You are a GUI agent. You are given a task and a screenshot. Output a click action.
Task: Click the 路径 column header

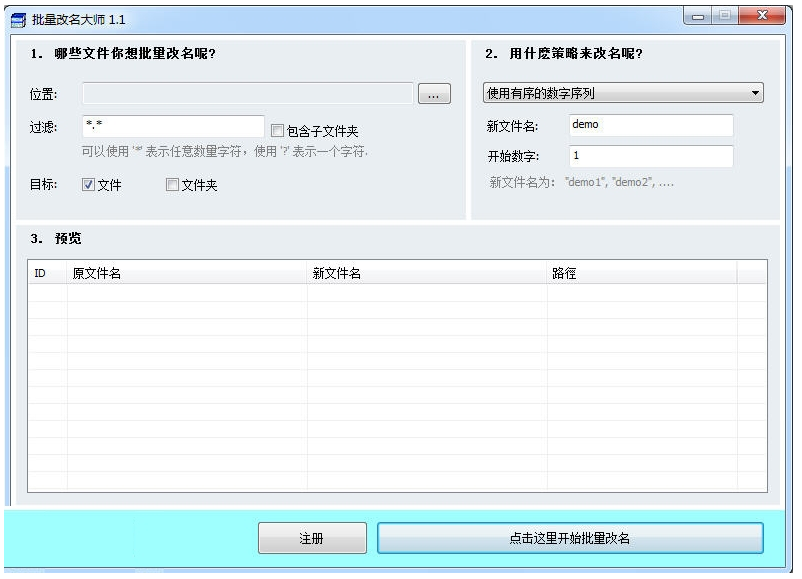pyautogui.click(x=641, y=273)
